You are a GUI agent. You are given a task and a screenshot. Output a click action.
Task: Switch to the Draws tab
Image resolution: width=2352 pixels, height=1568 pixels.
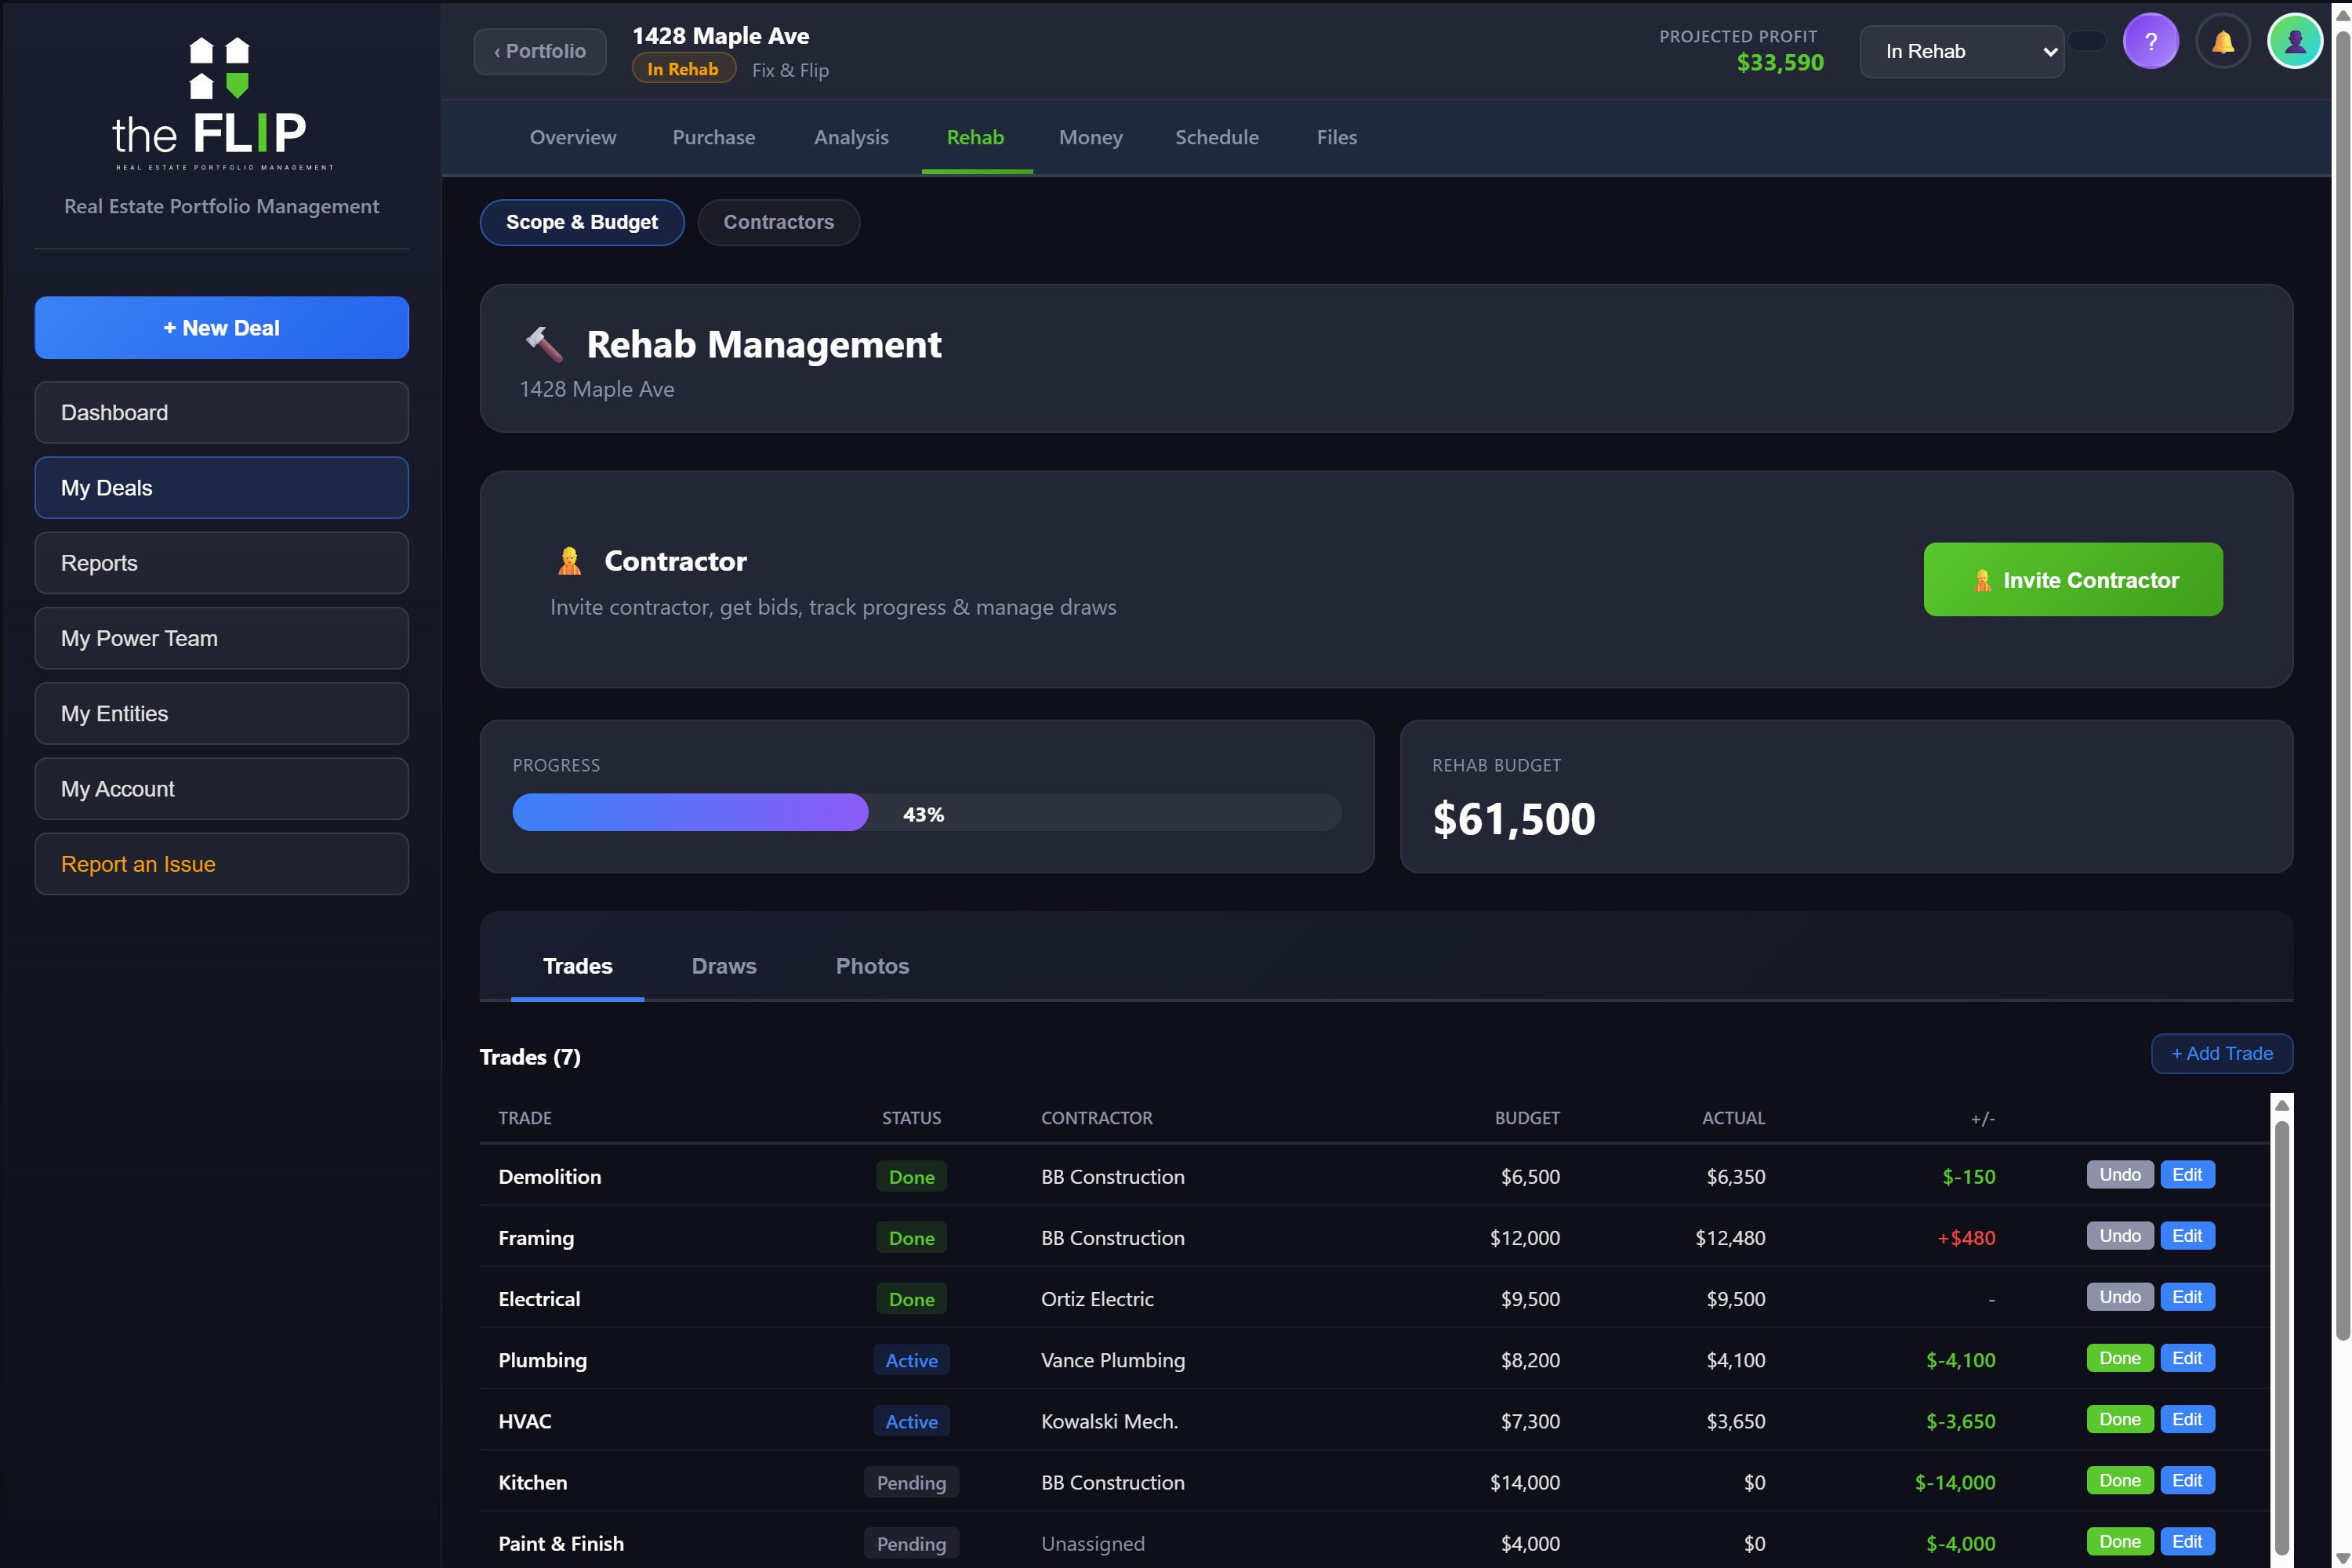(x=724, y=966)
